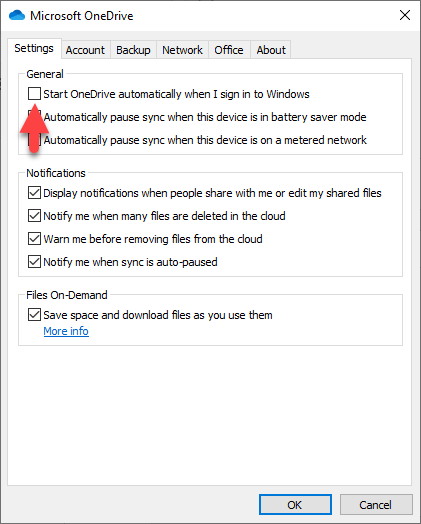Click the Microsoft OneDrive window title
The width and height of the screenshot is (421, 524).
pos(82,16)
